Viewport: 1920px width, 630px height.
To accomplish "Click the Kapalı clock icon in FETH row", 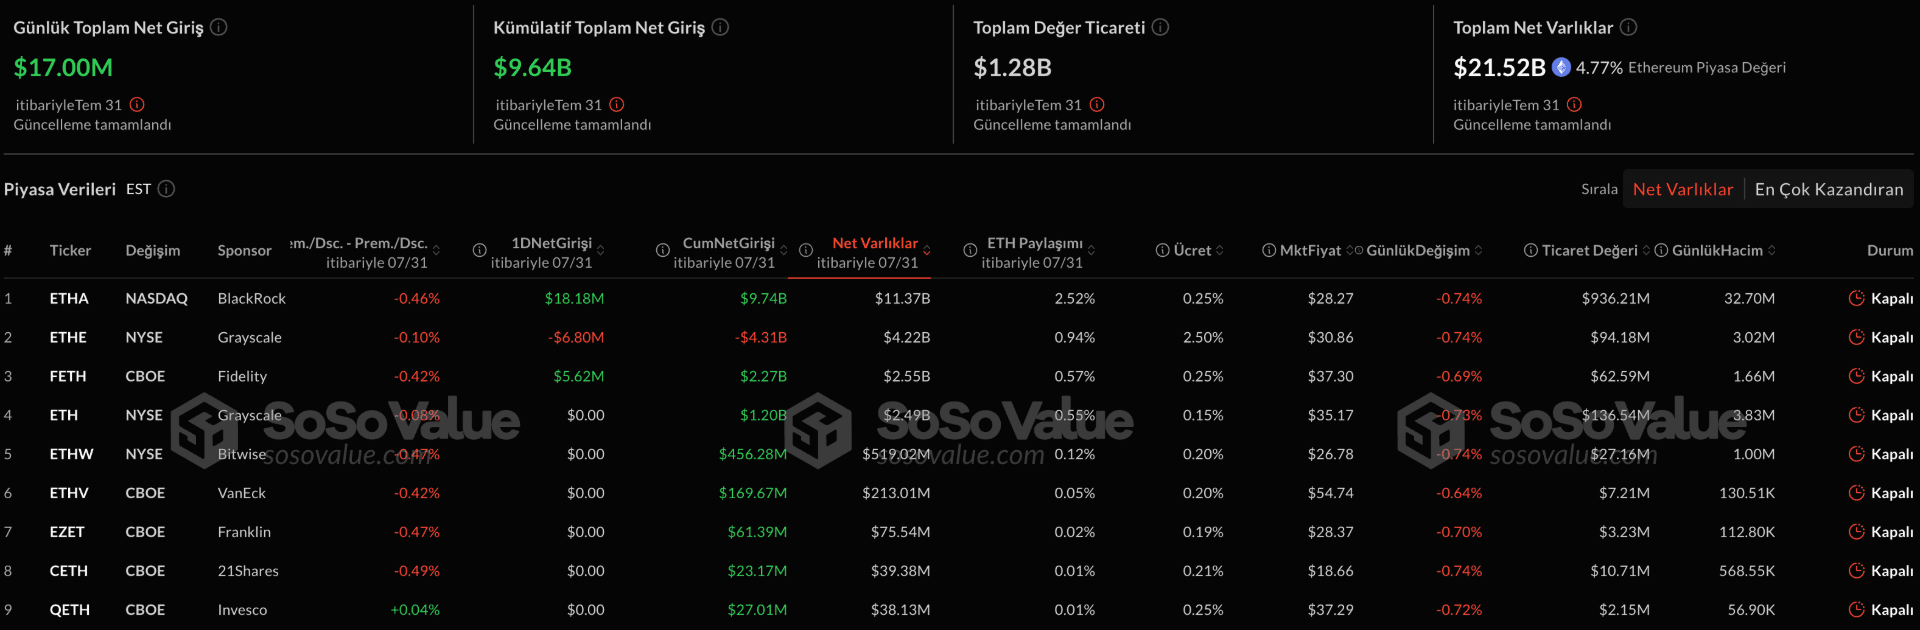I will point(1857,376).
